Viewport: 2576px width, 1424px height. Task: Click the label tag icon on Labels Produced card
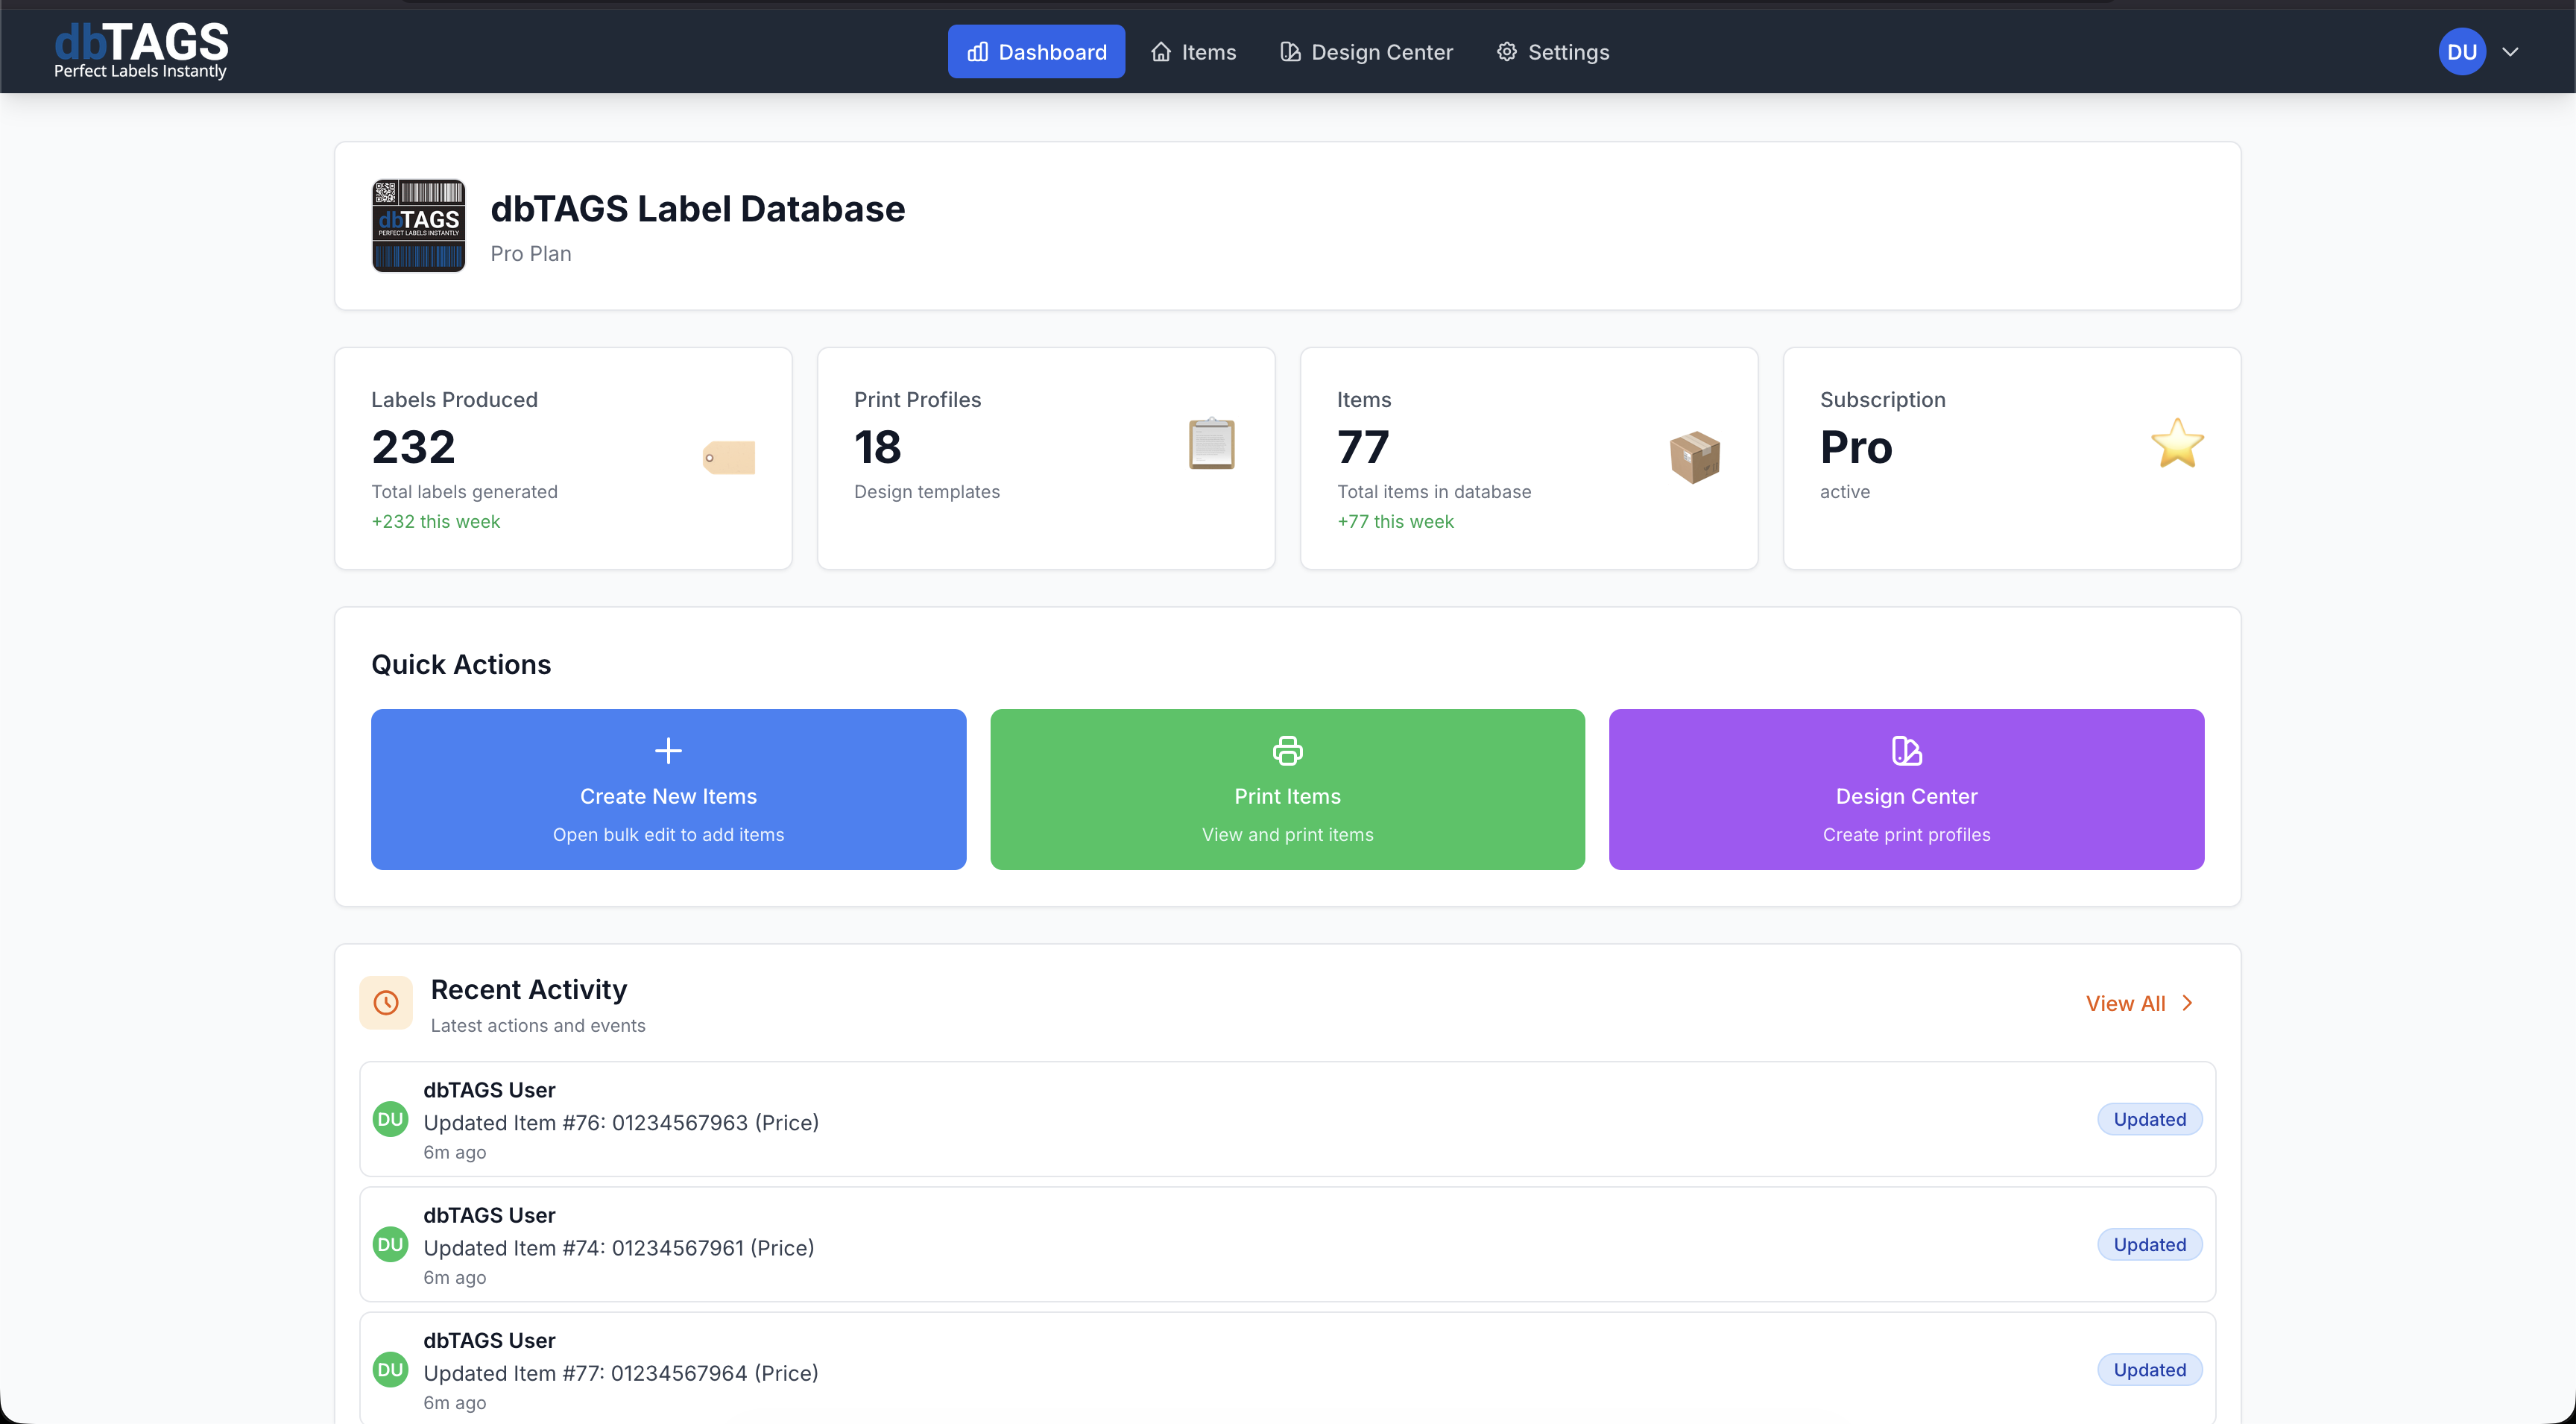point(729,457)
